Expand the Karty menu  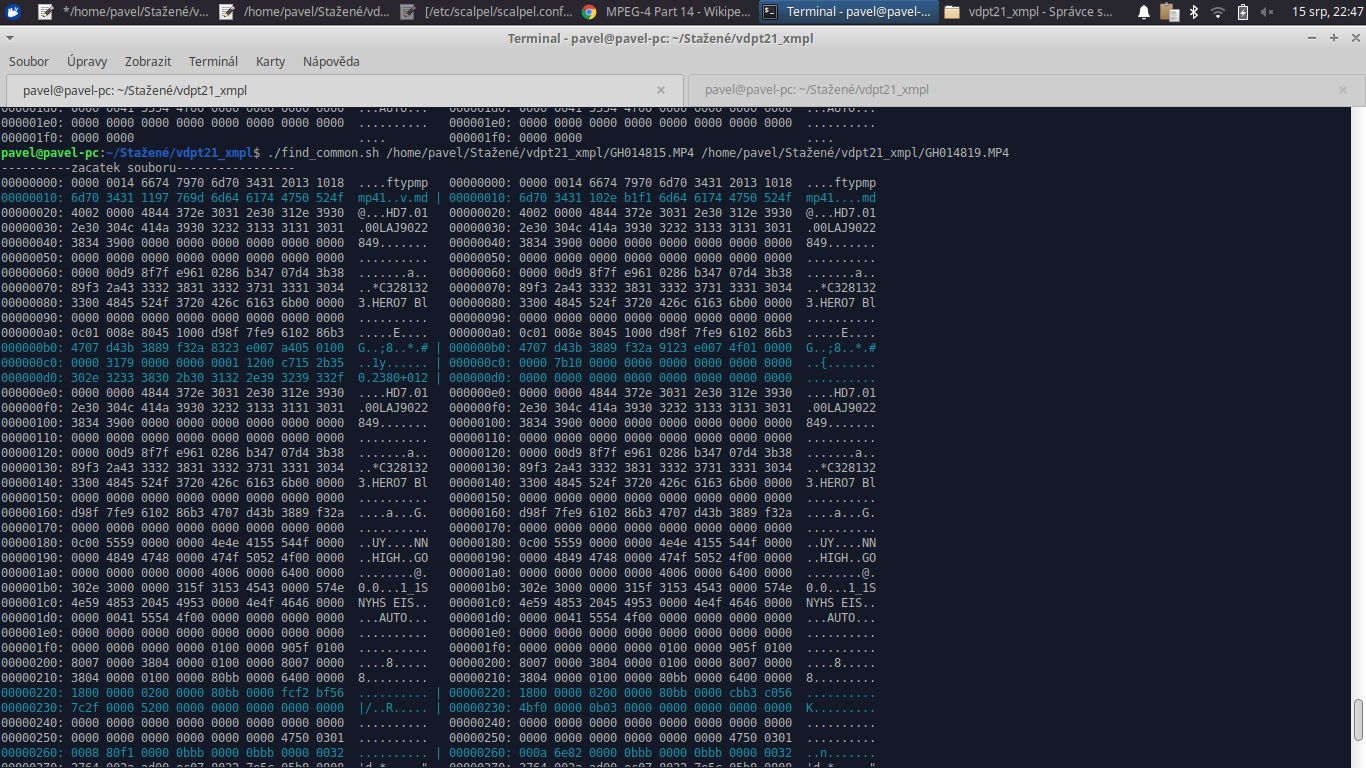(x=270, y=61)
